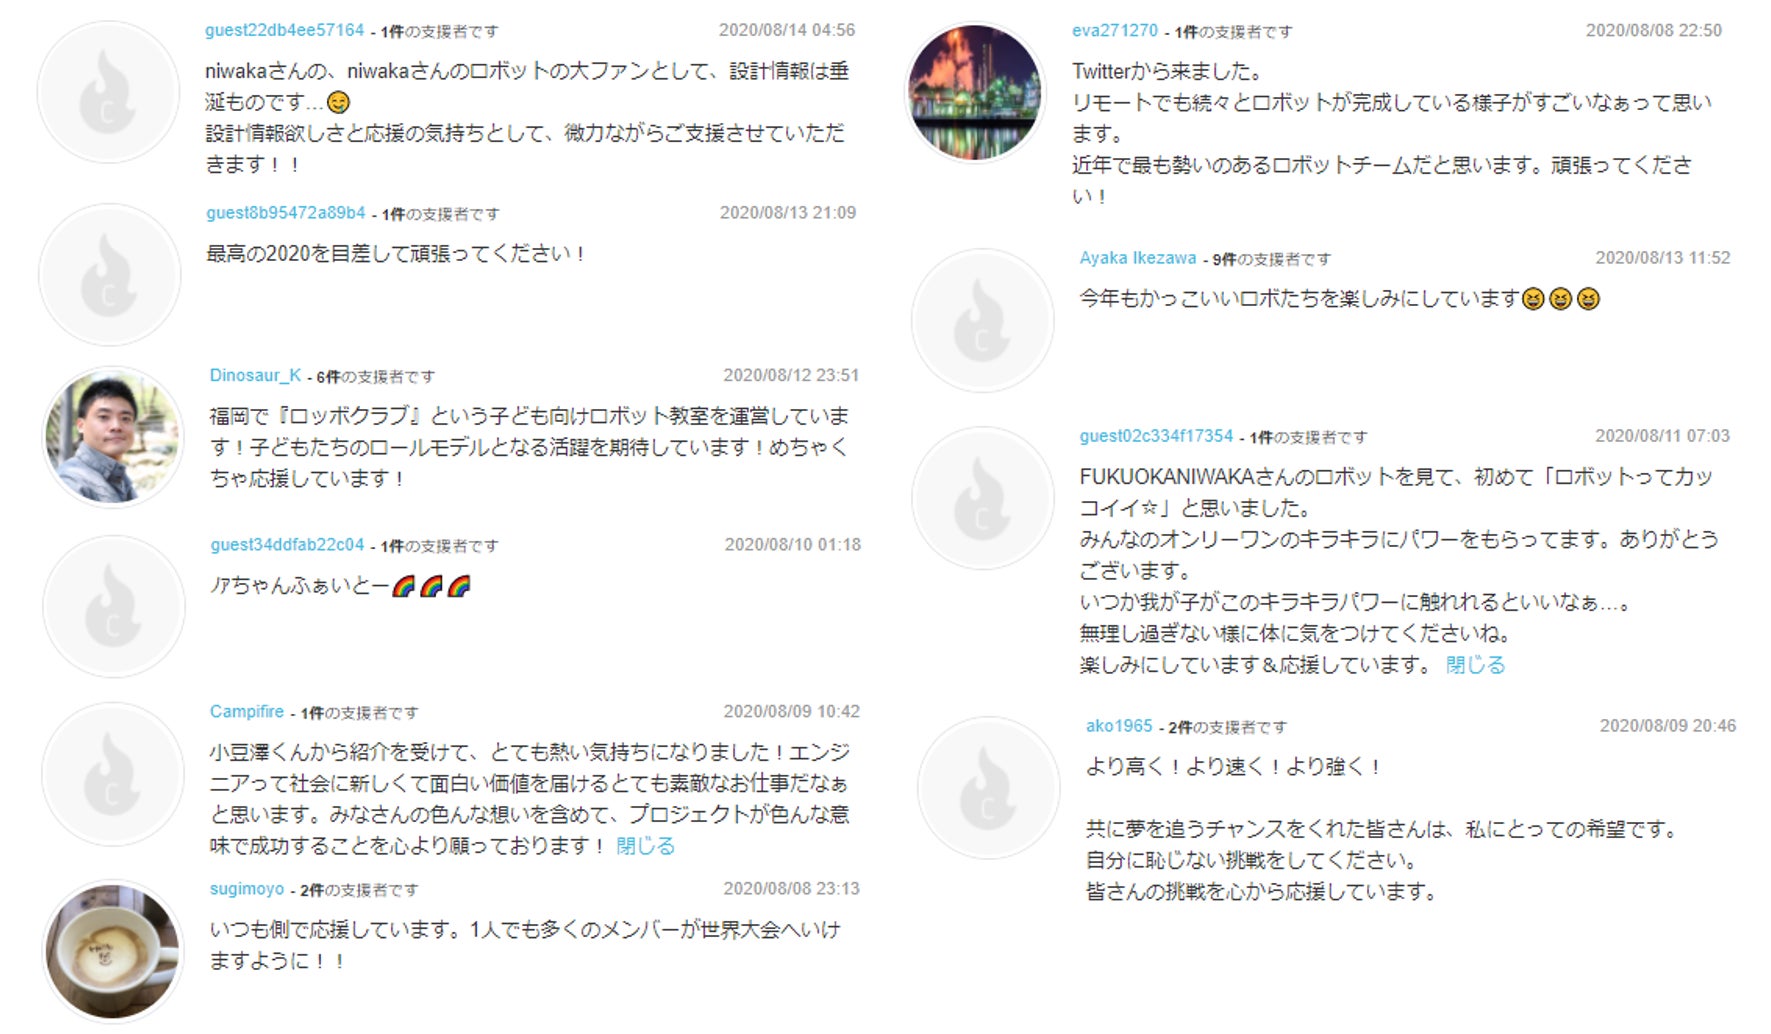Screen dimensions: 1771x1034
Task: Open the Dinosaur_K username link
Action: click(x=255, y=375)
